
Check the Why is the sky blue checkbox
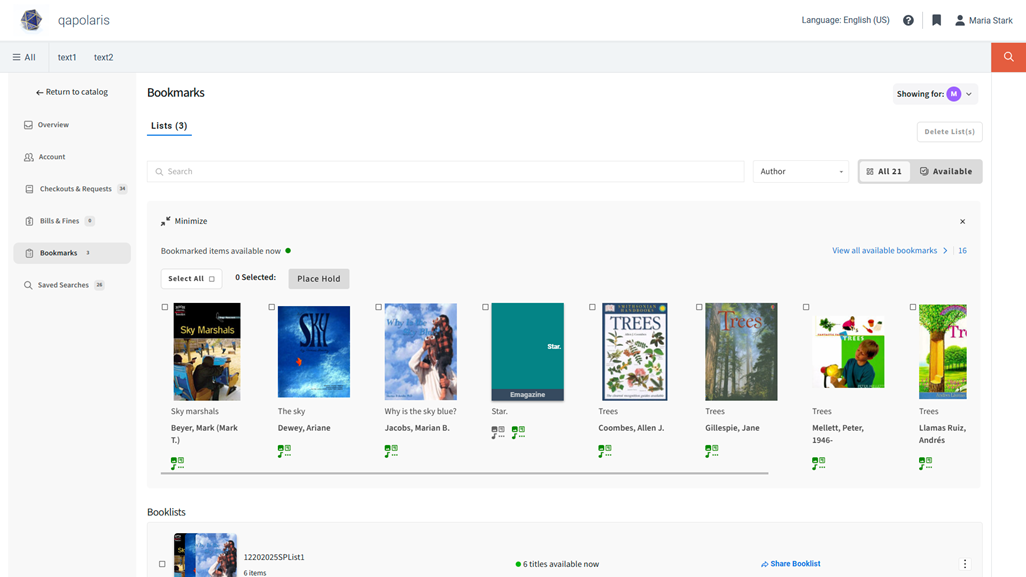(378, 307)
